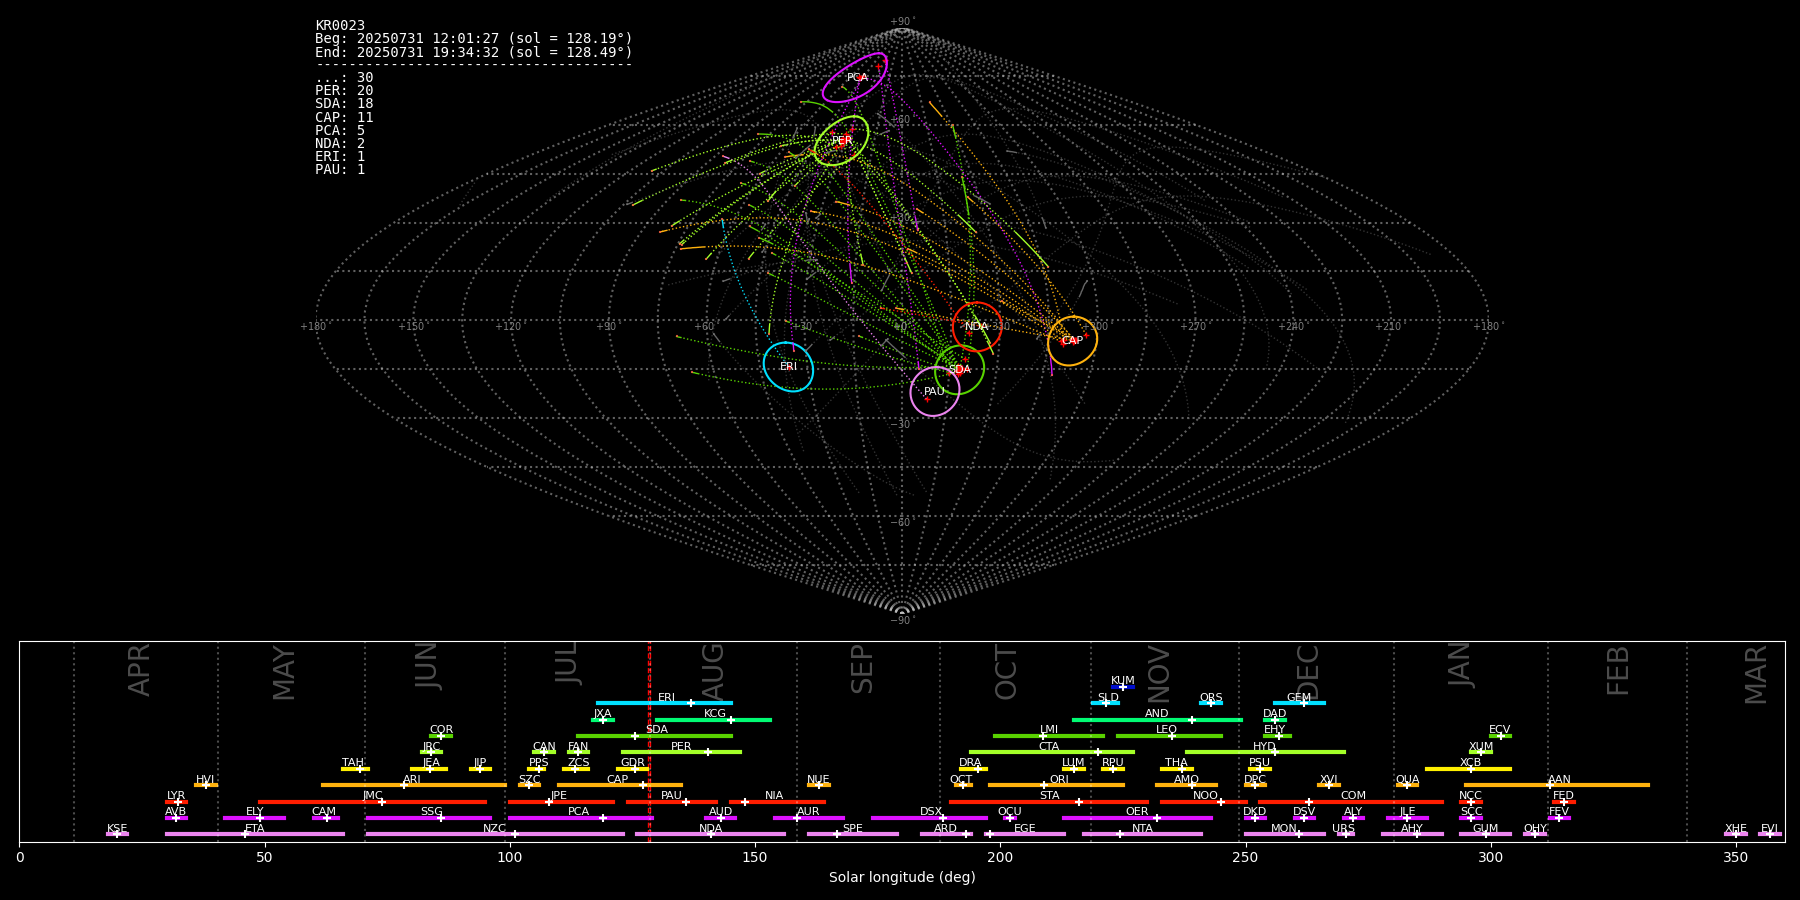Viewport: 1800px width, 900px height.
Task: Click the ORI shower bar in the timeline
Action: tap(1057, 785)
